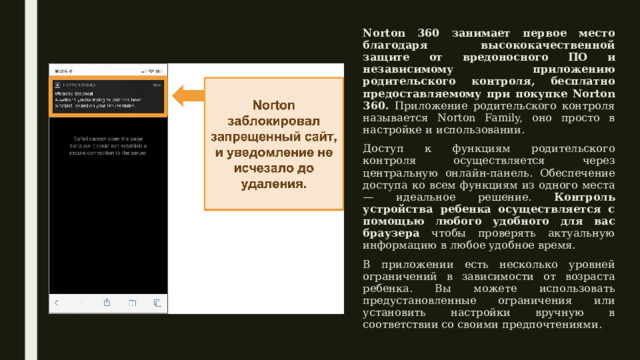The width and height of the screenshot is (640, 360).
Task: Click the Wi-Fi icon in phone status bar
Action: (x=151, y=71)
